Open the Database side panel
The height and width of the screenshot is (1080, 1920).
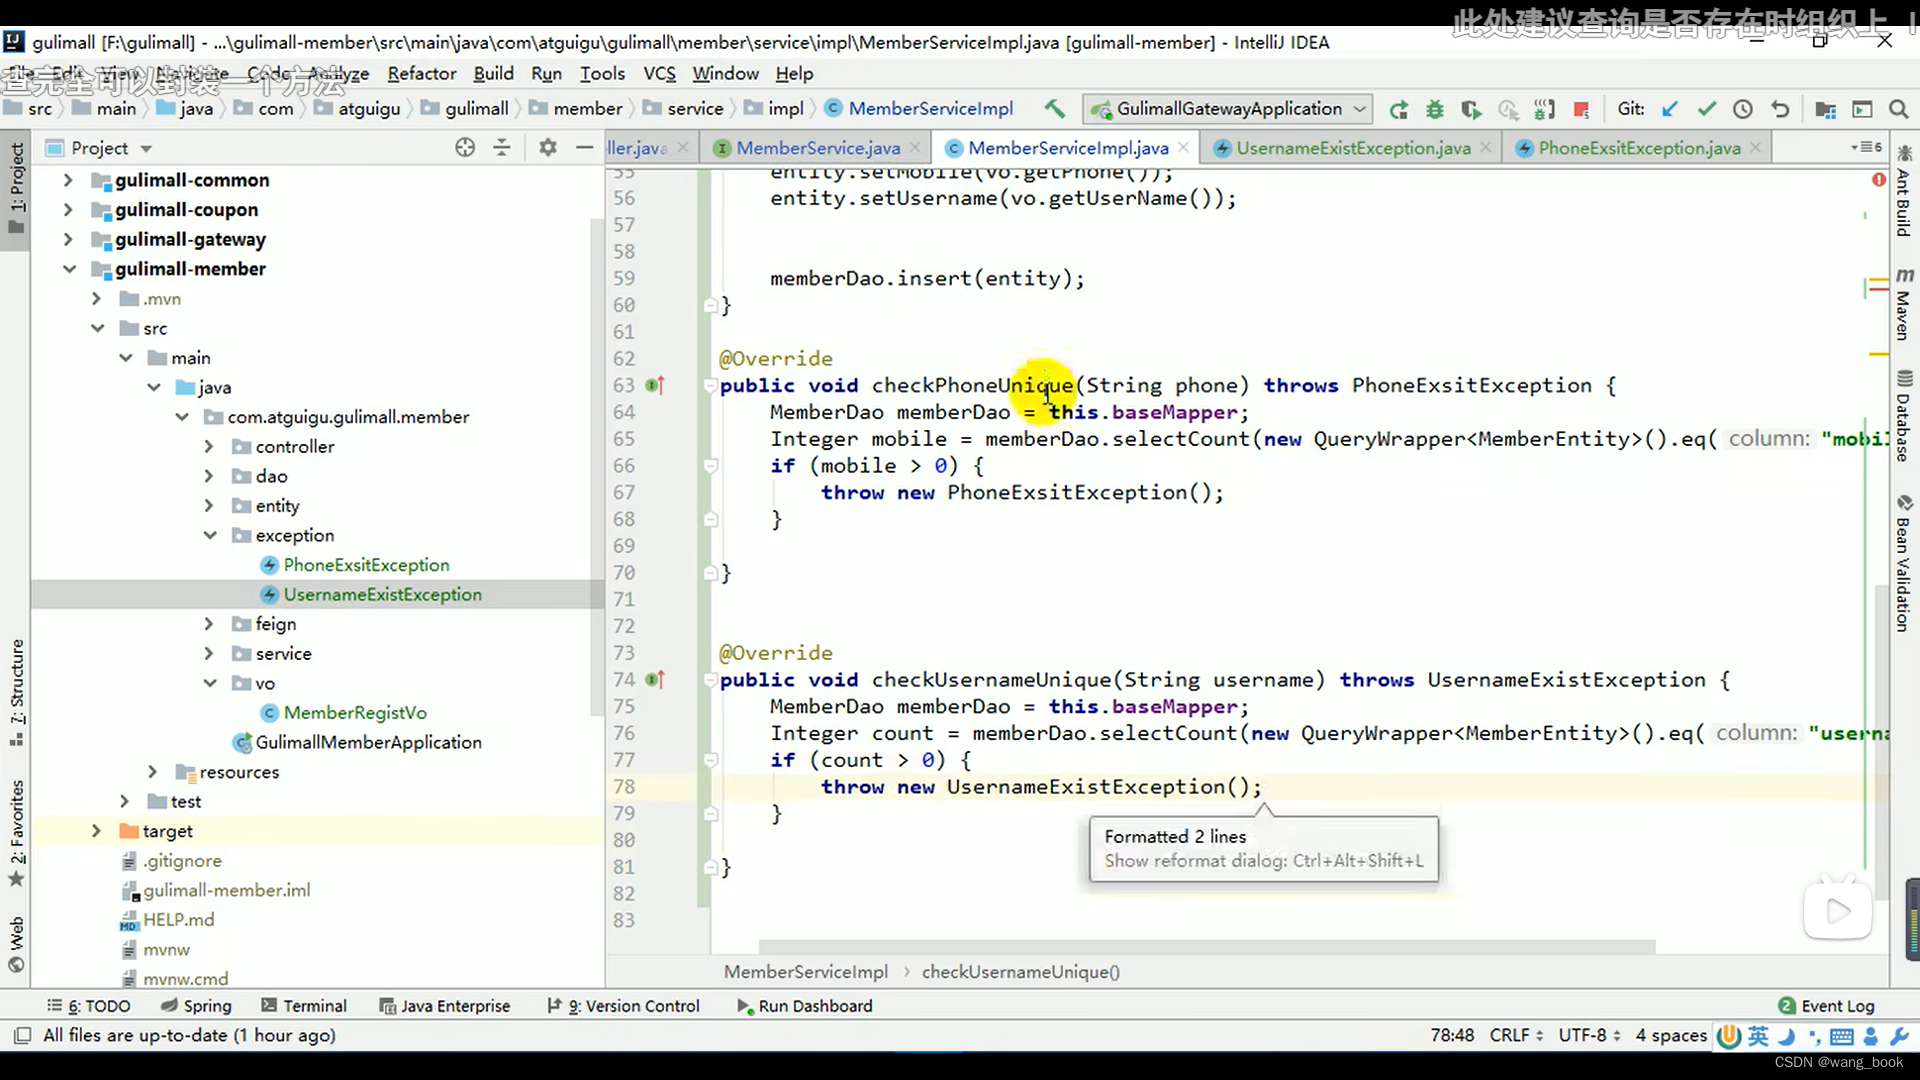[x=1904, y=417]
